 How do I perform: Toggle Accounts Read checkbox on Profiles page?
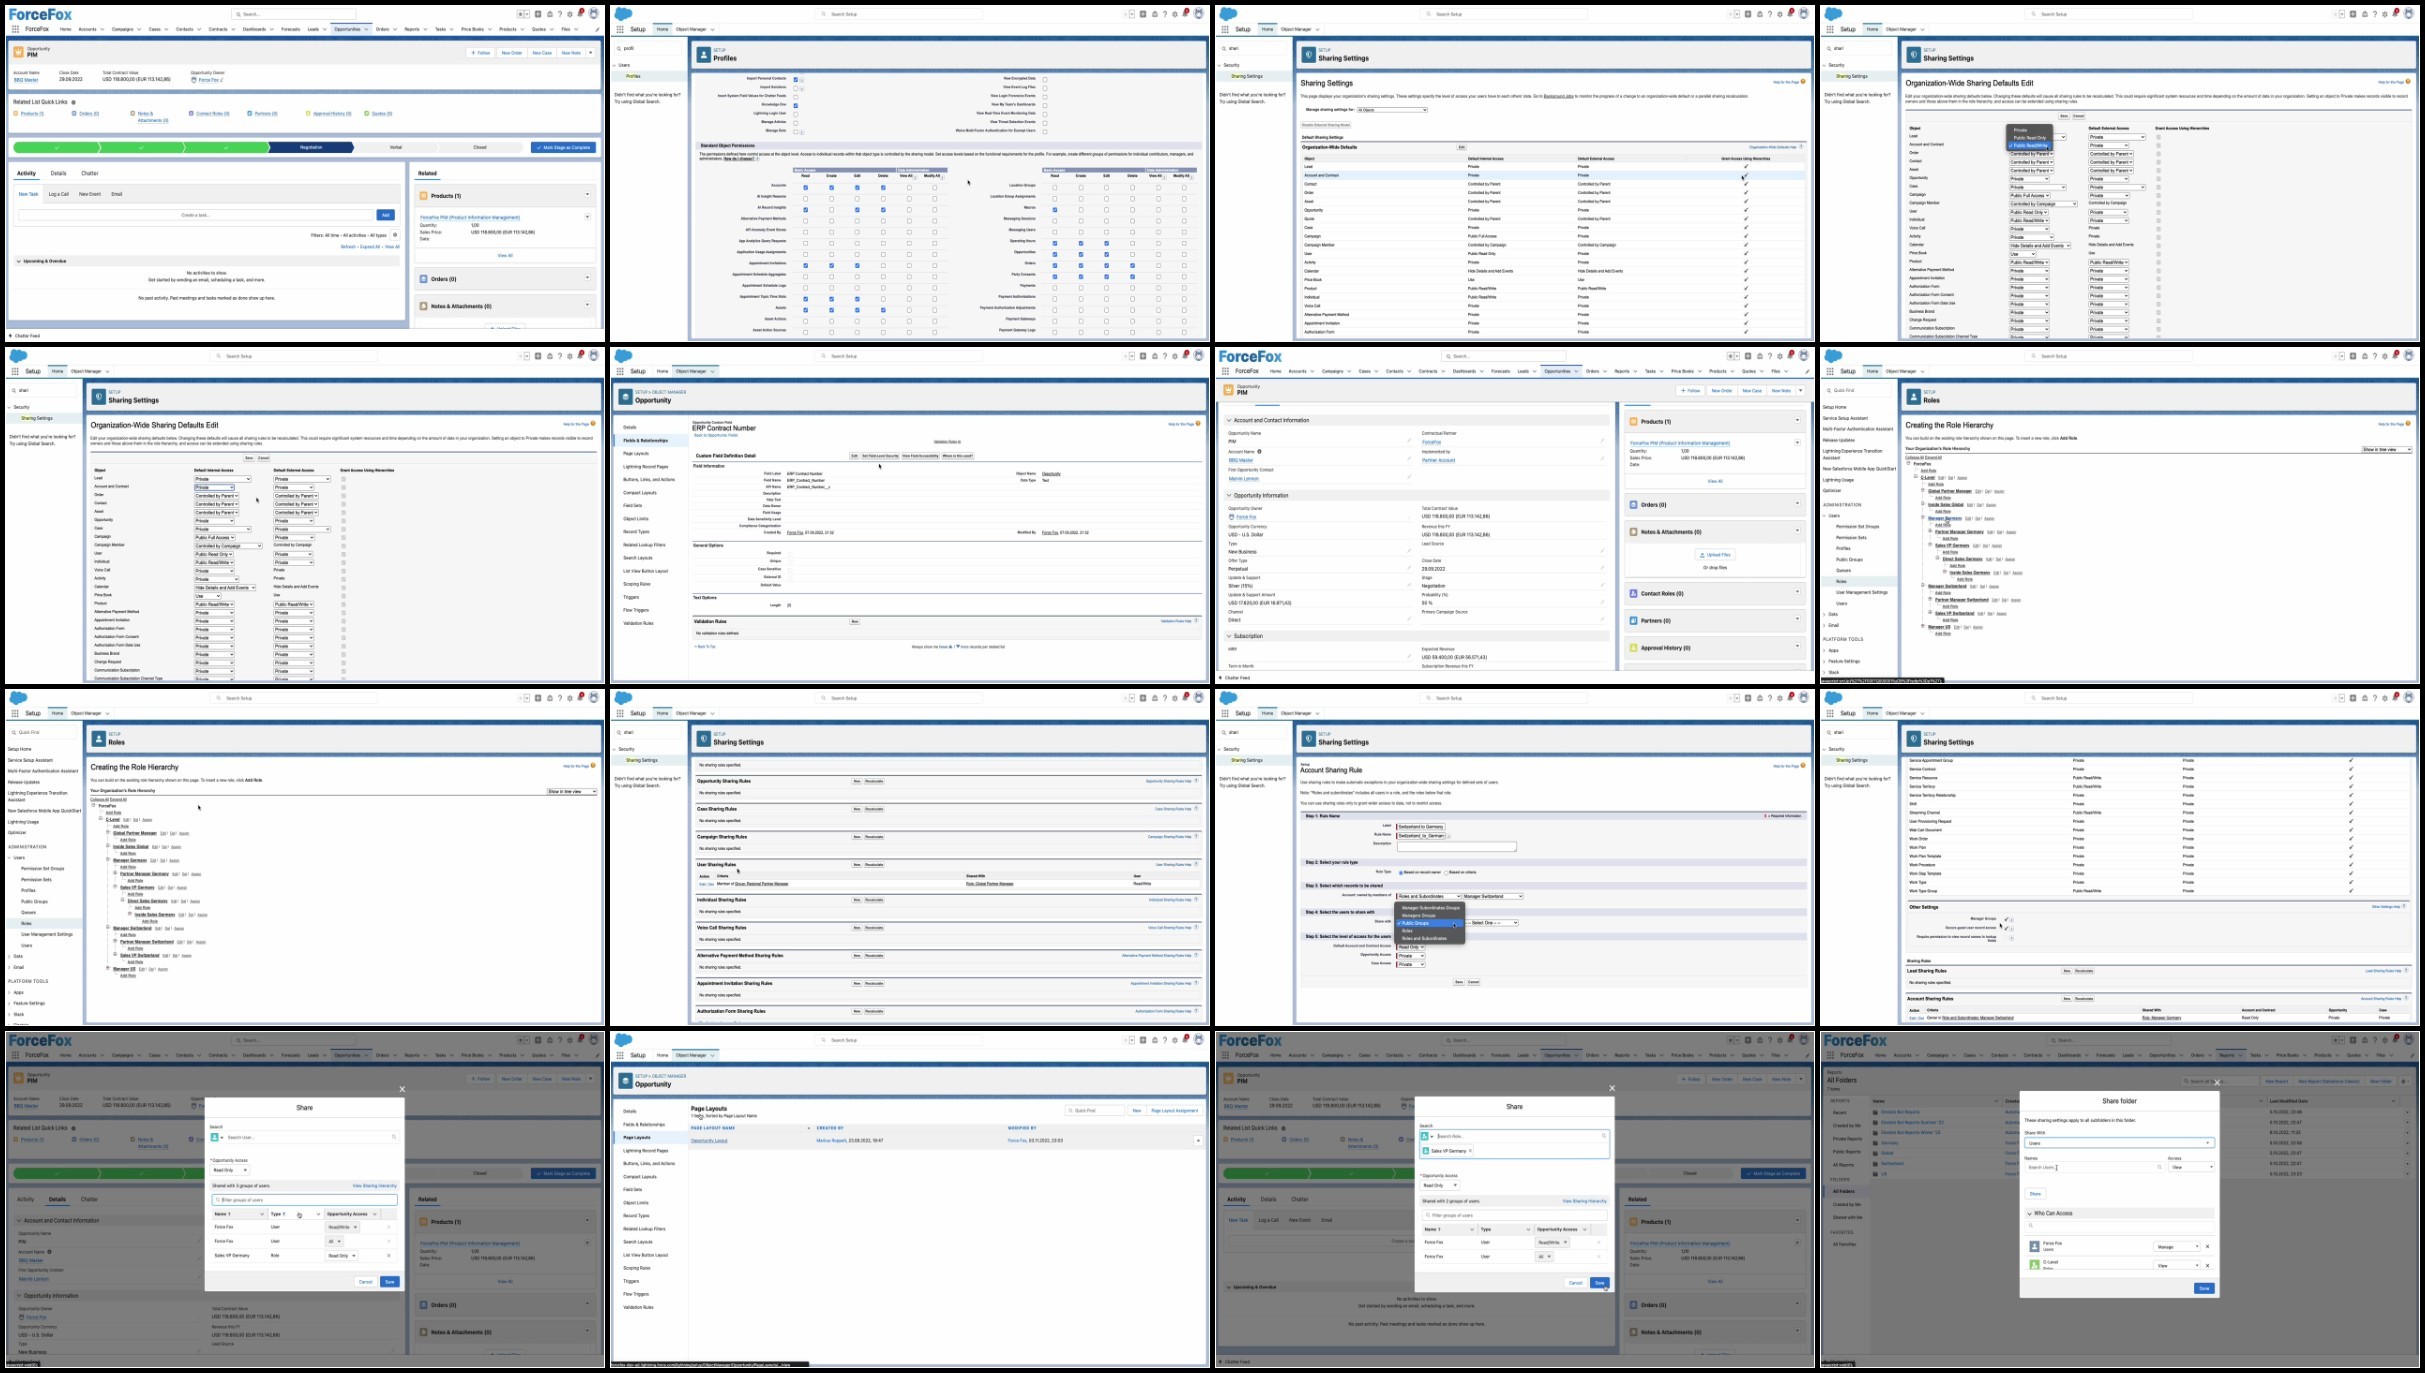pyautogui.click(x=805, y=188)
